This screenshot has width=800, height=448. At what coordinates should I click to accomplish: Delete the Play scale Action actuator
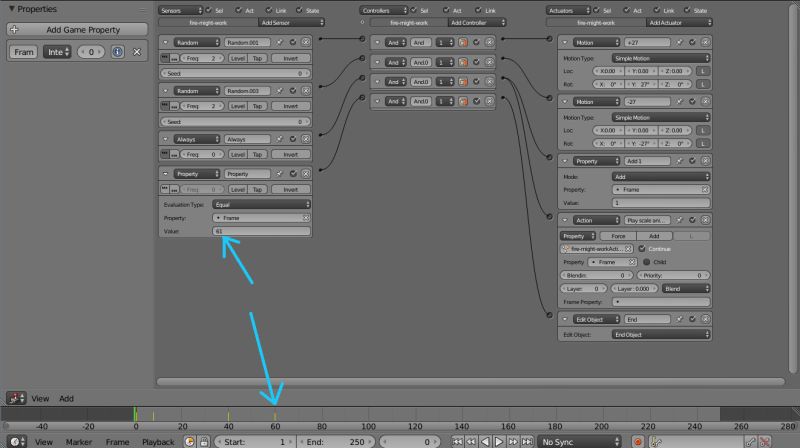[705, 220]
